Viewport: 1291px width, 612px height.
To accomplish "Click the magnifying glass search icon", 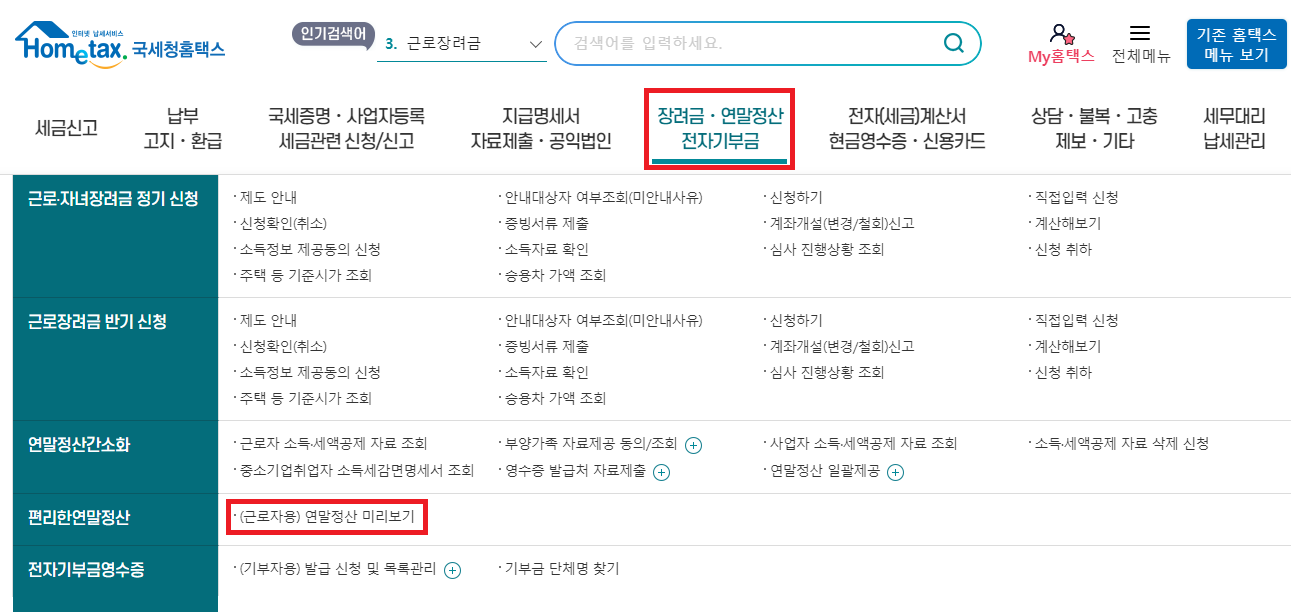I will click(x=951, y=43).
